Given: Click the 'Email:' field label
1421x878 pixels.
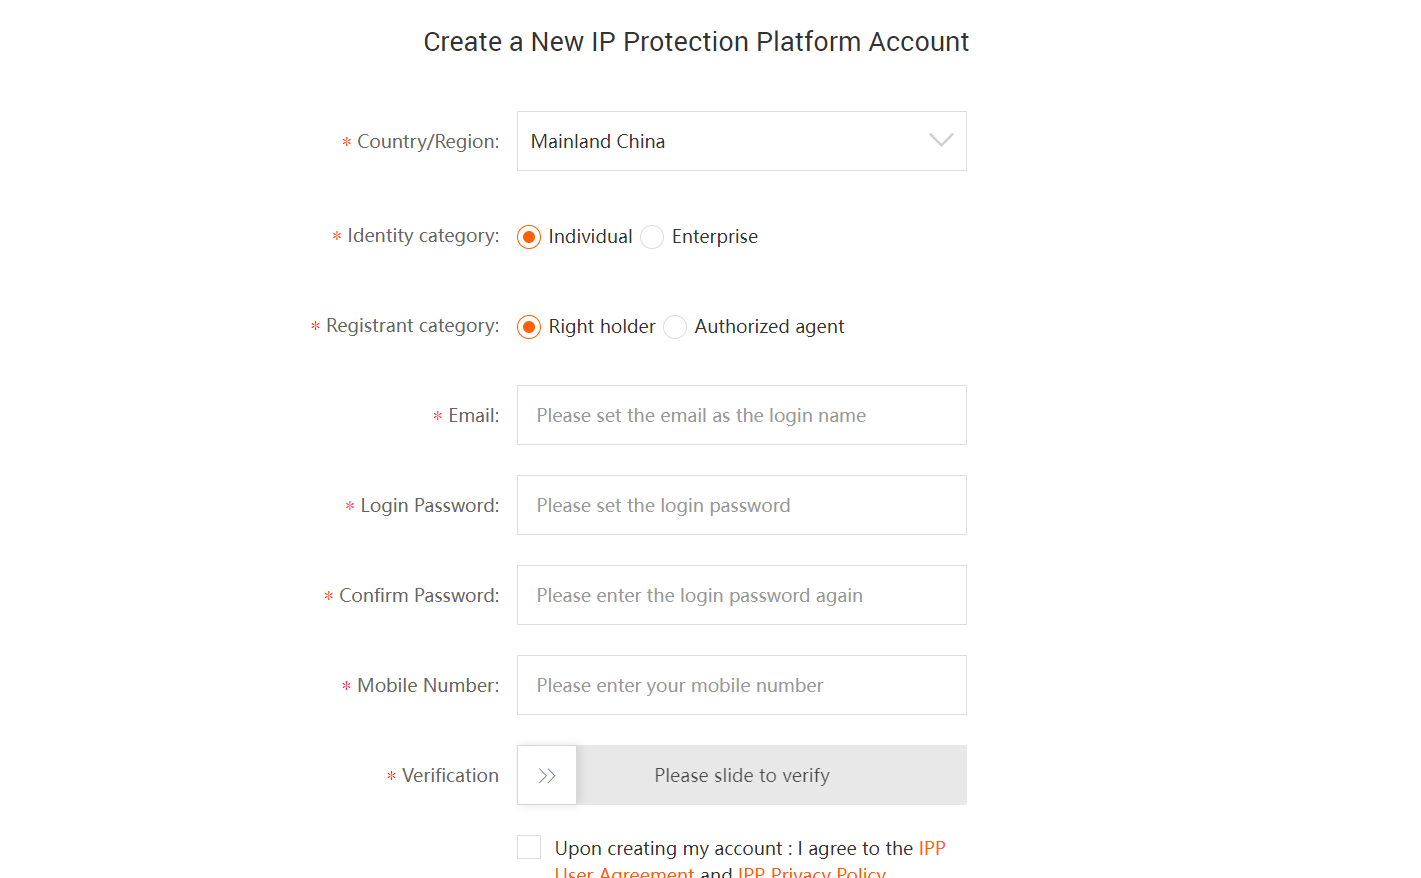Looking at the screenshot, I should pos(473,415).
